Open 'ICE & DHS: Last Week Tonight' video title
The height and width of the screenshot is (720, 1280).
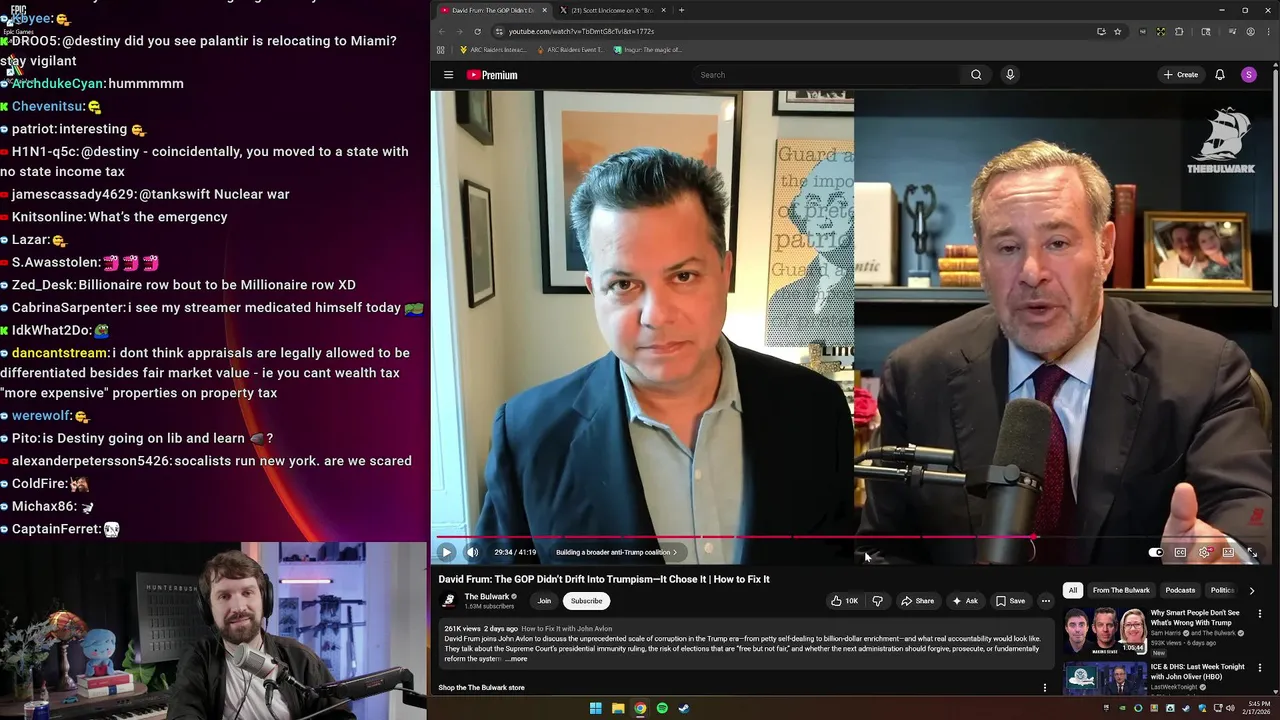1198,671
